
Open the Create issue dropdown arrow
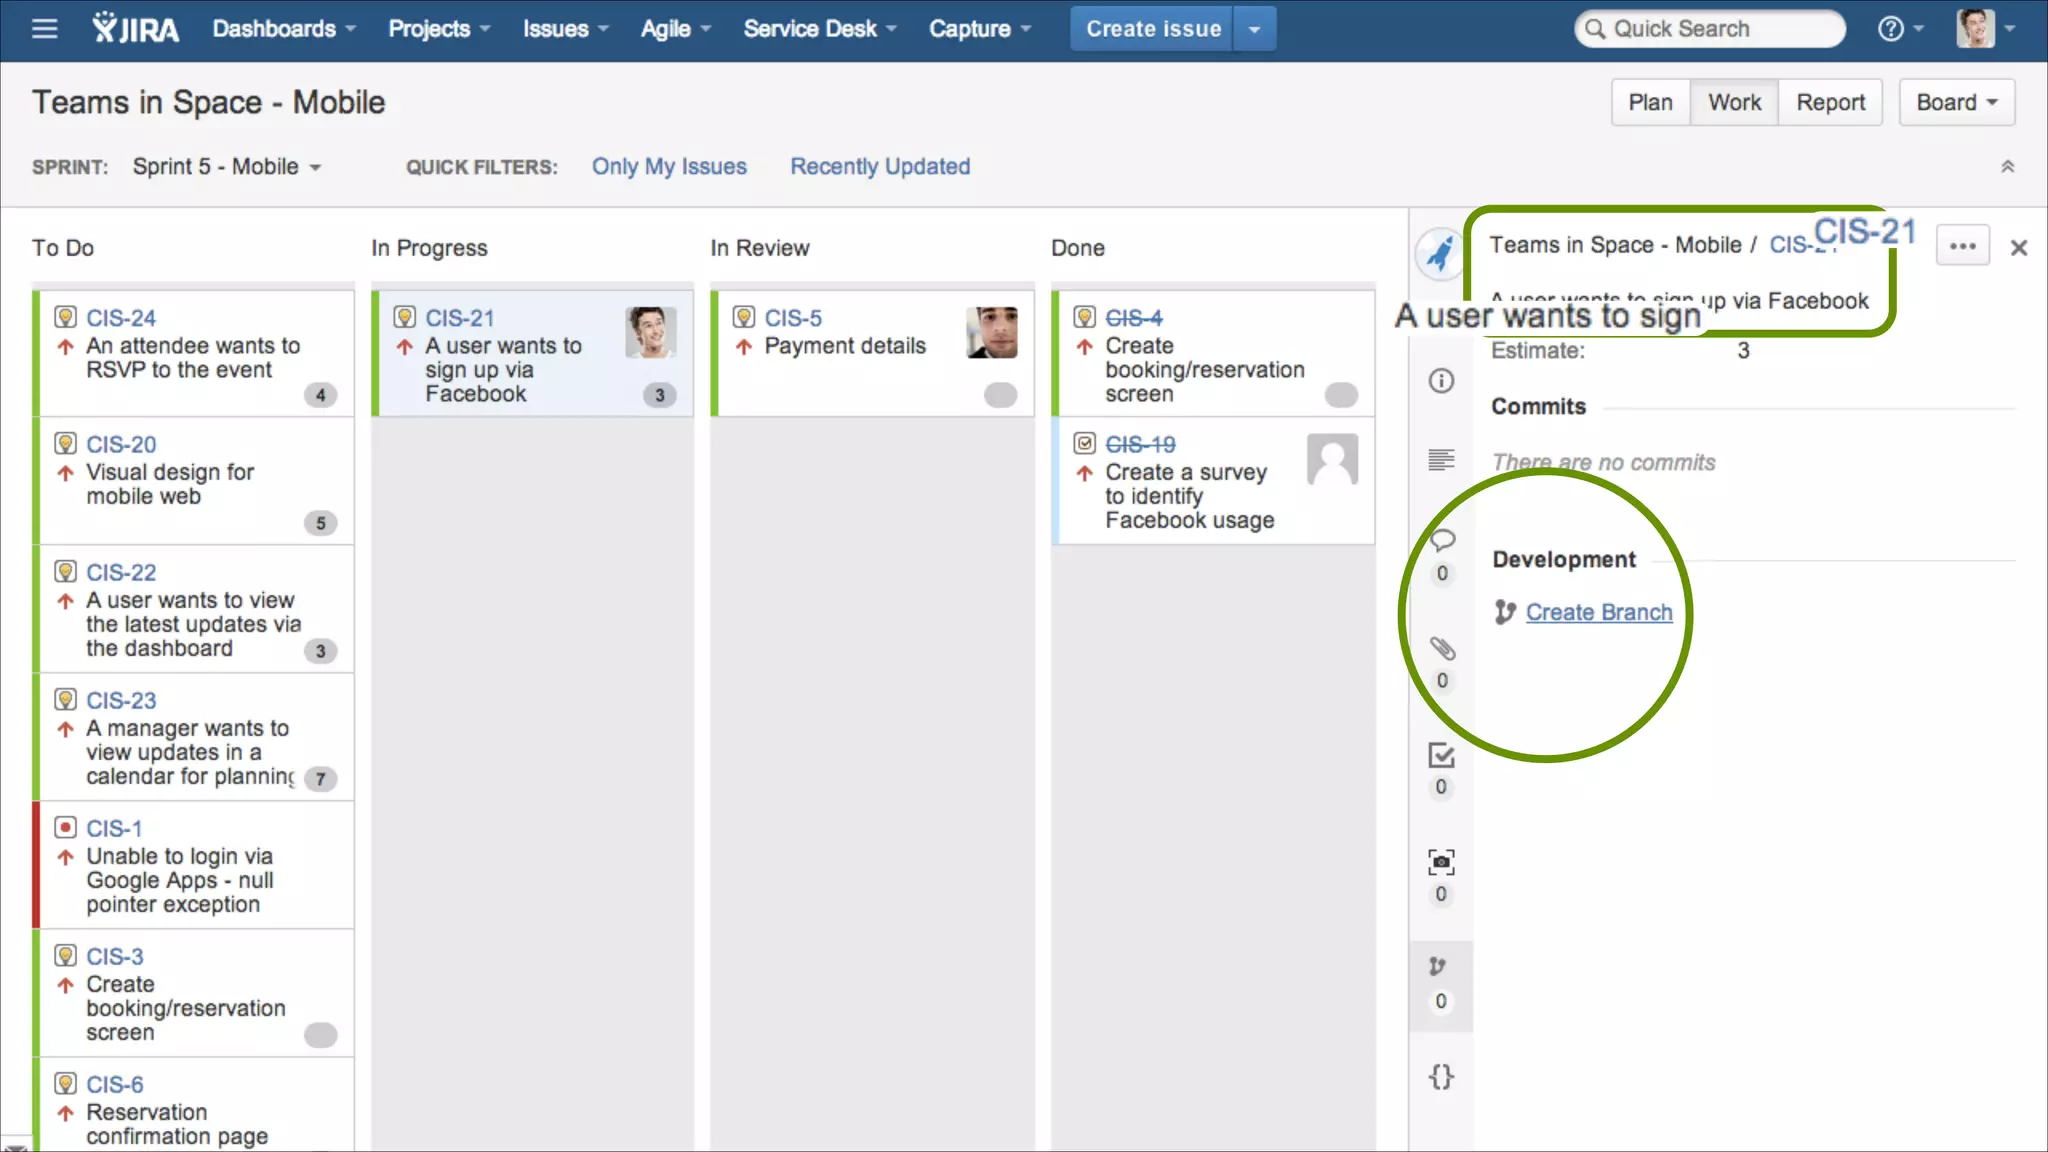click(x=1254, y=29)
